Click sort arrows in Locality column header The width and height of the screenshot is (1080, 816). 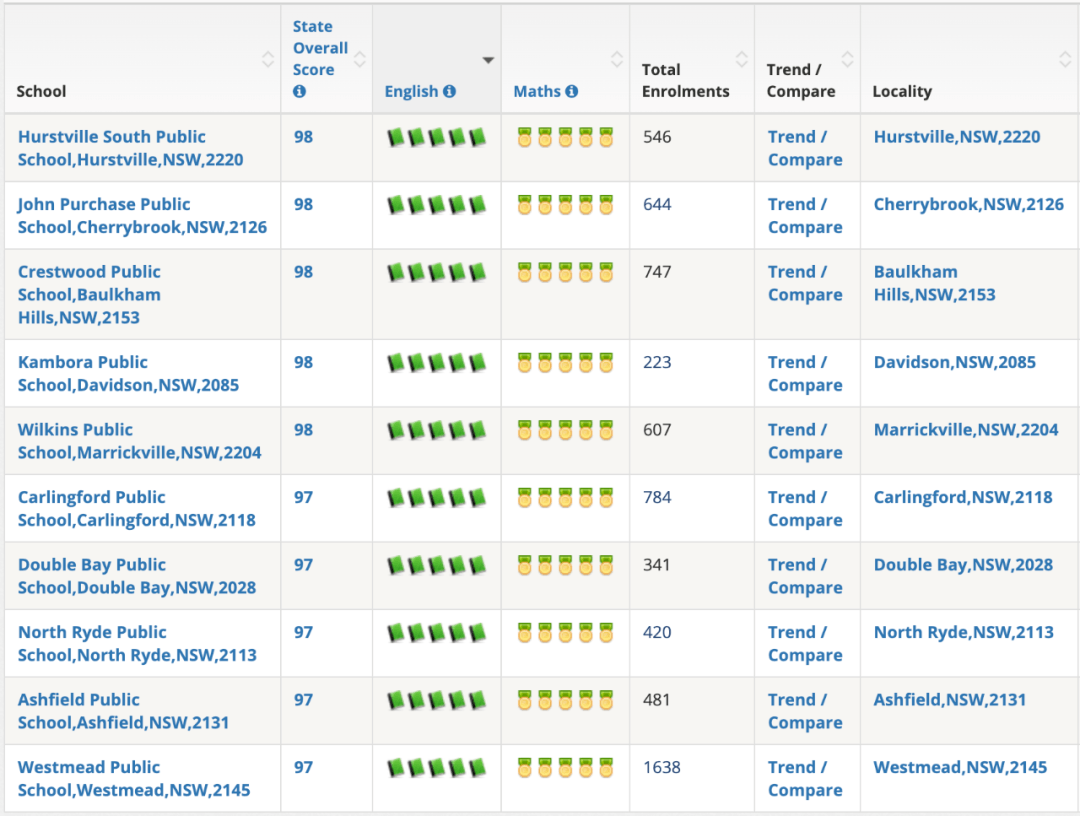pyautogui.click(x=1065, y=59)
